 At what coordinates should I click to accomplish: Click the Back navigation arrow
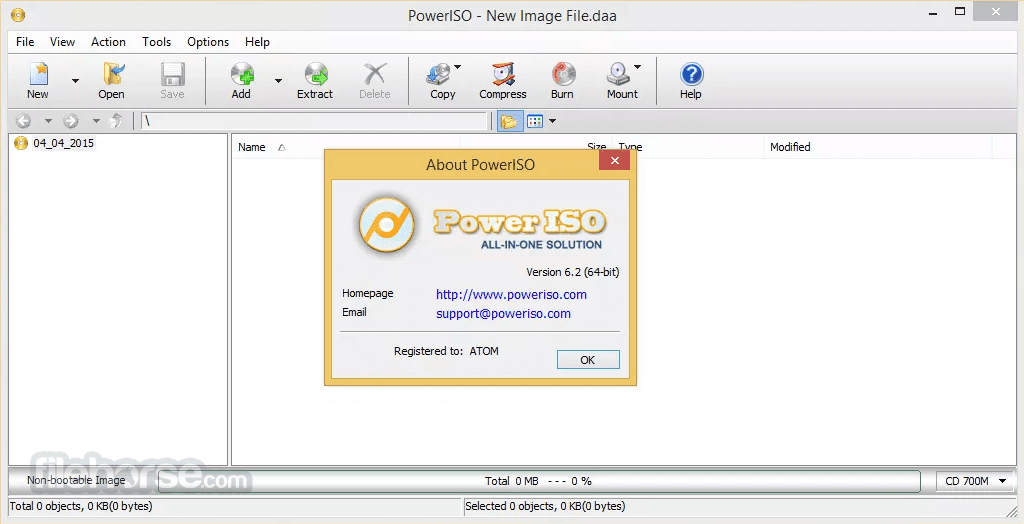[24, 121]
